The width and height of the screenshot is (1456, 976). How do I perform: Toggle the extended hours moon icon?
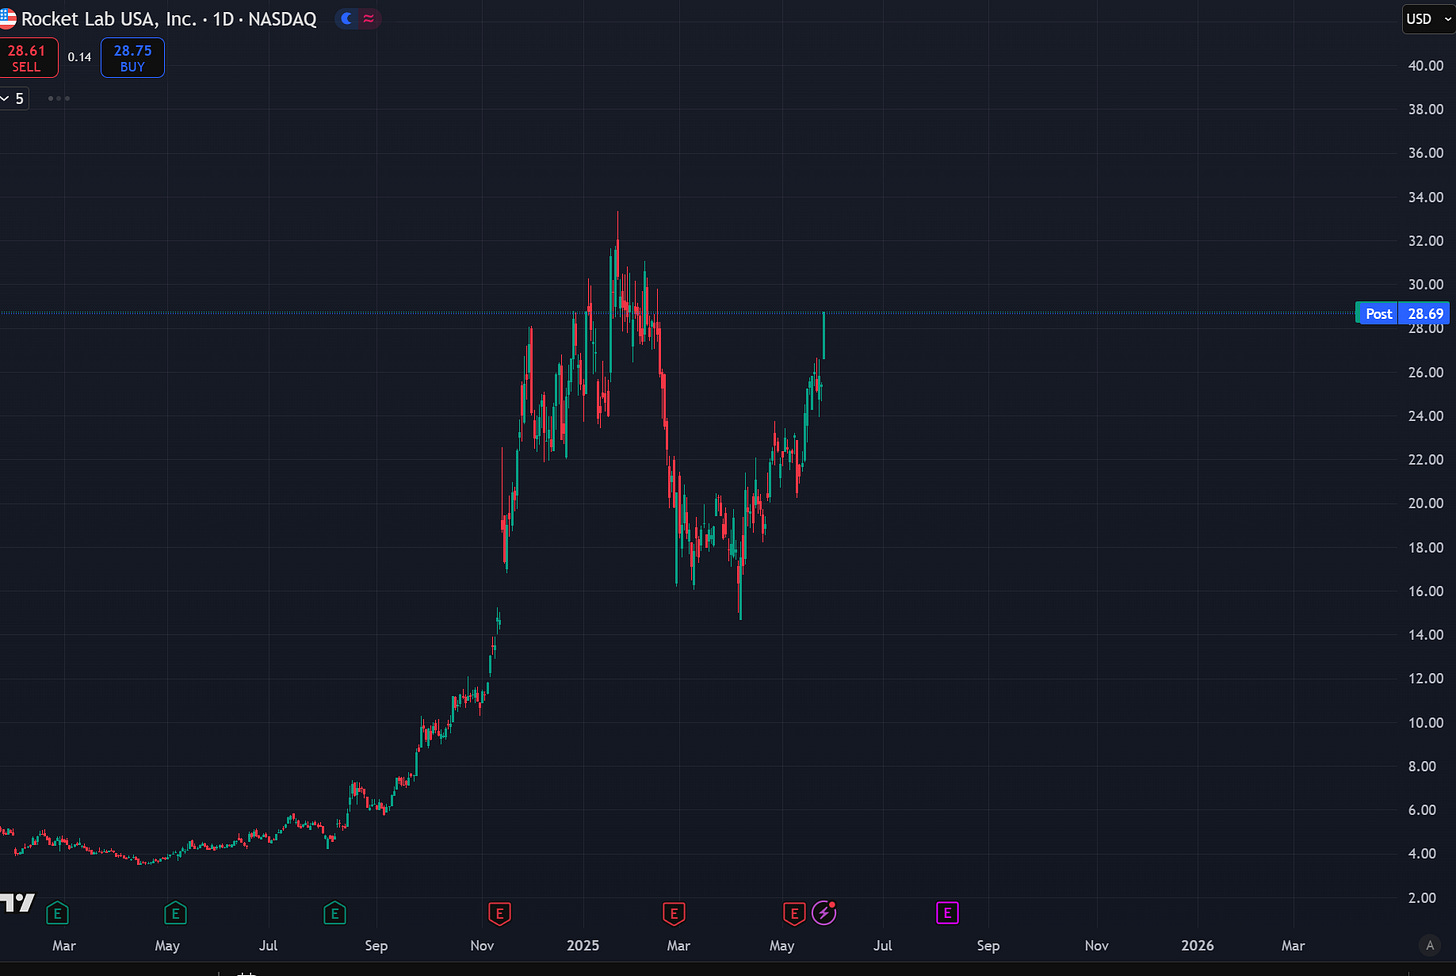(x=347, y=19)
